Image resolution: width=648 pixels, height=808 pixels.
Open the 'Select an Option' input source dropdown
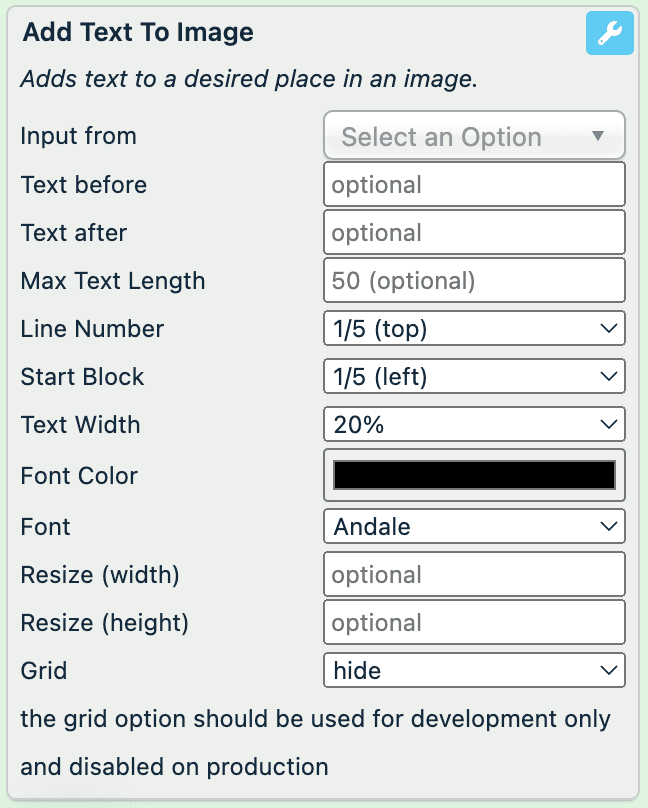pyautogui.click(x=473, y=136)
